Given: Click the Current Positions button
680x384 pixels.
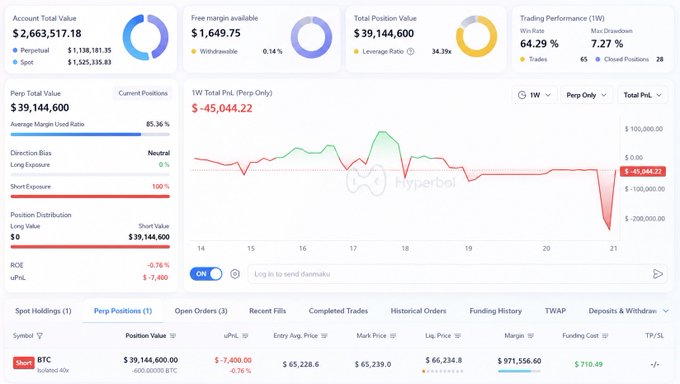Looking at the screenshot, I should pos(143,93).
